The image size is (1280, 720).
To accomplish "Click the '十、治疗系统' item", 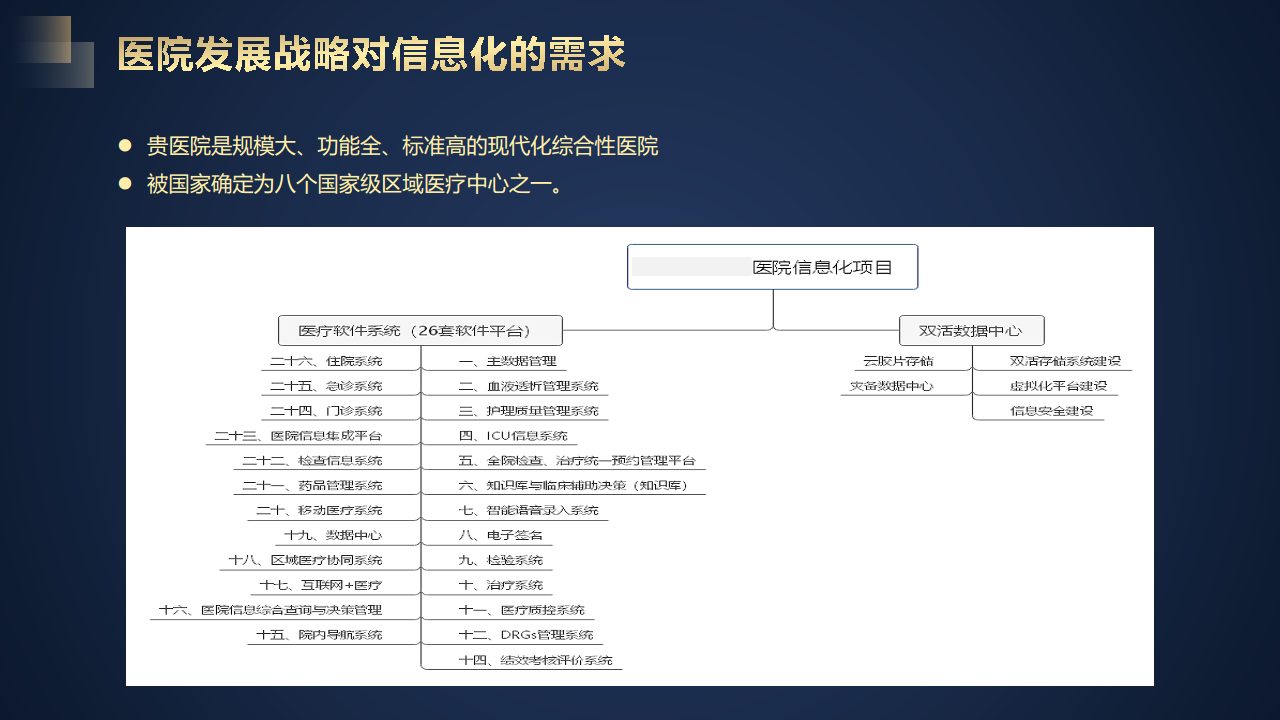I will click(500, 585).
